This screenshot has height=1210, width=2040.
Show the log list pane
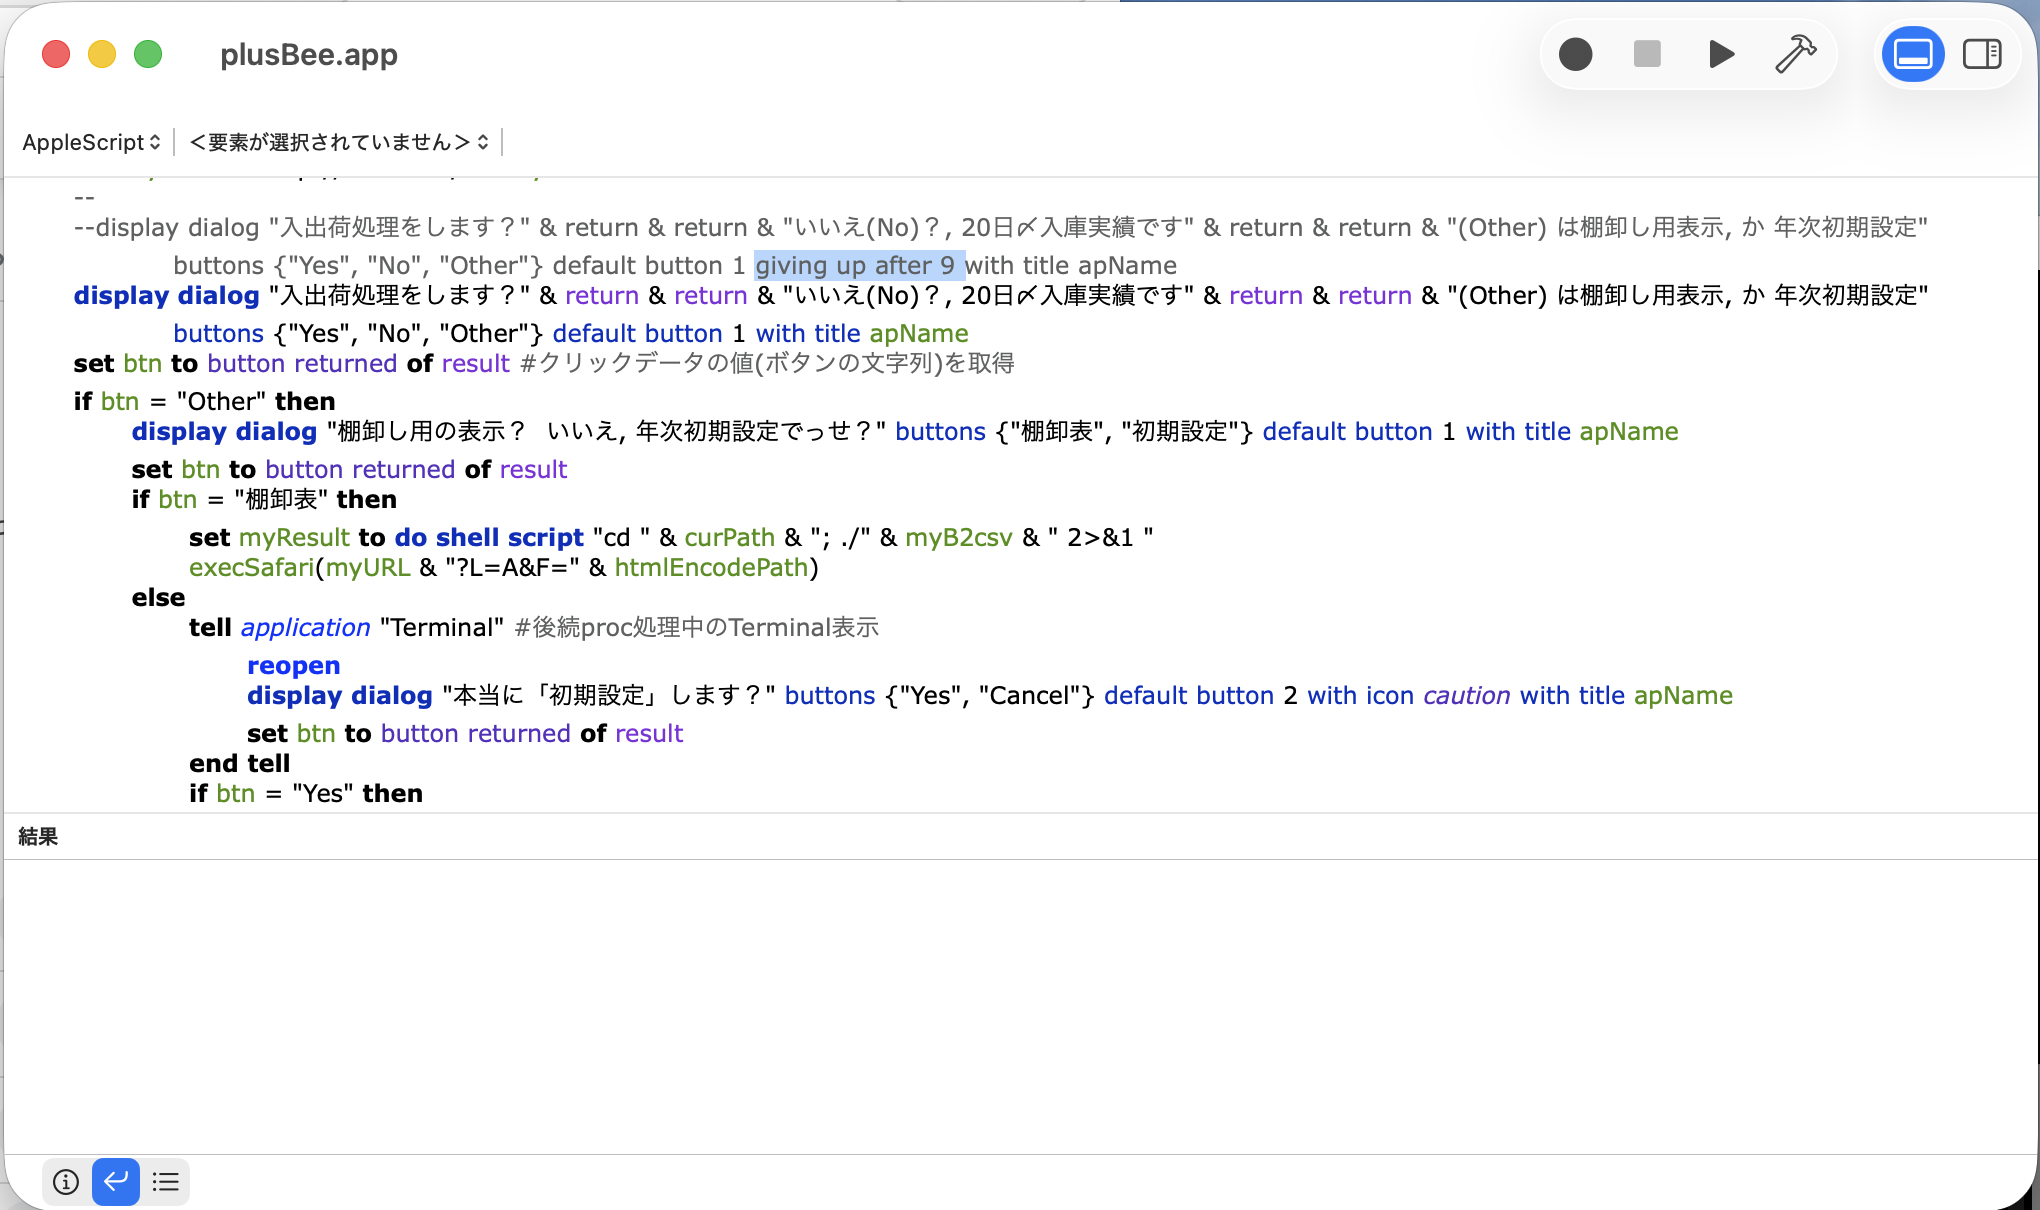click(165, 1182)
